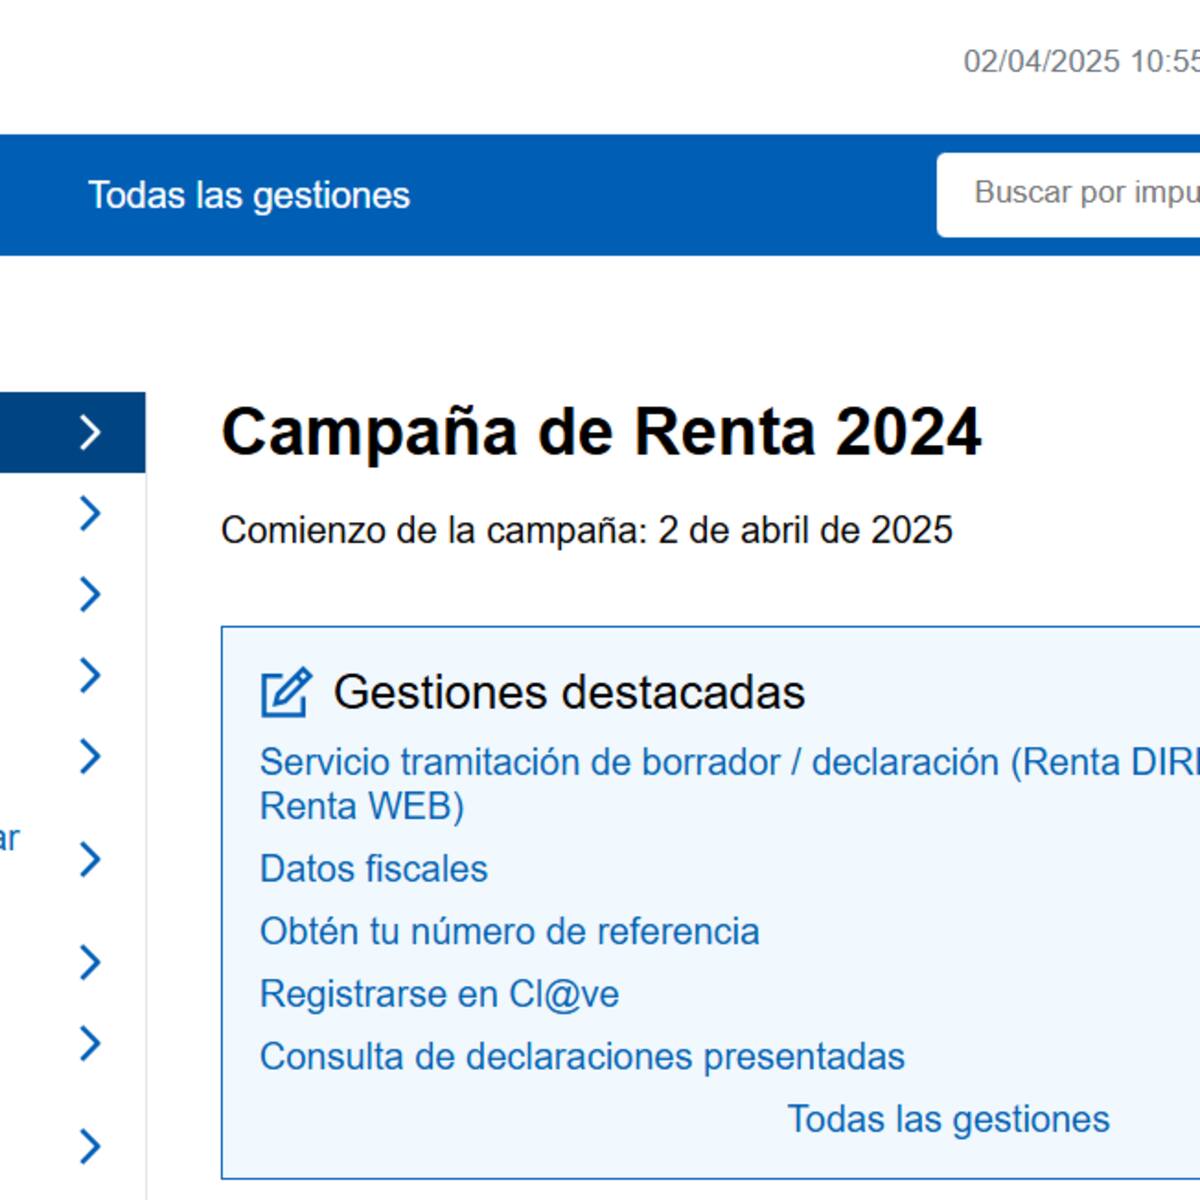The image size is (1200, 1200).
Task: Expand the chevron just below the 'ar' sidebar item
Action: tap(90, 962)
